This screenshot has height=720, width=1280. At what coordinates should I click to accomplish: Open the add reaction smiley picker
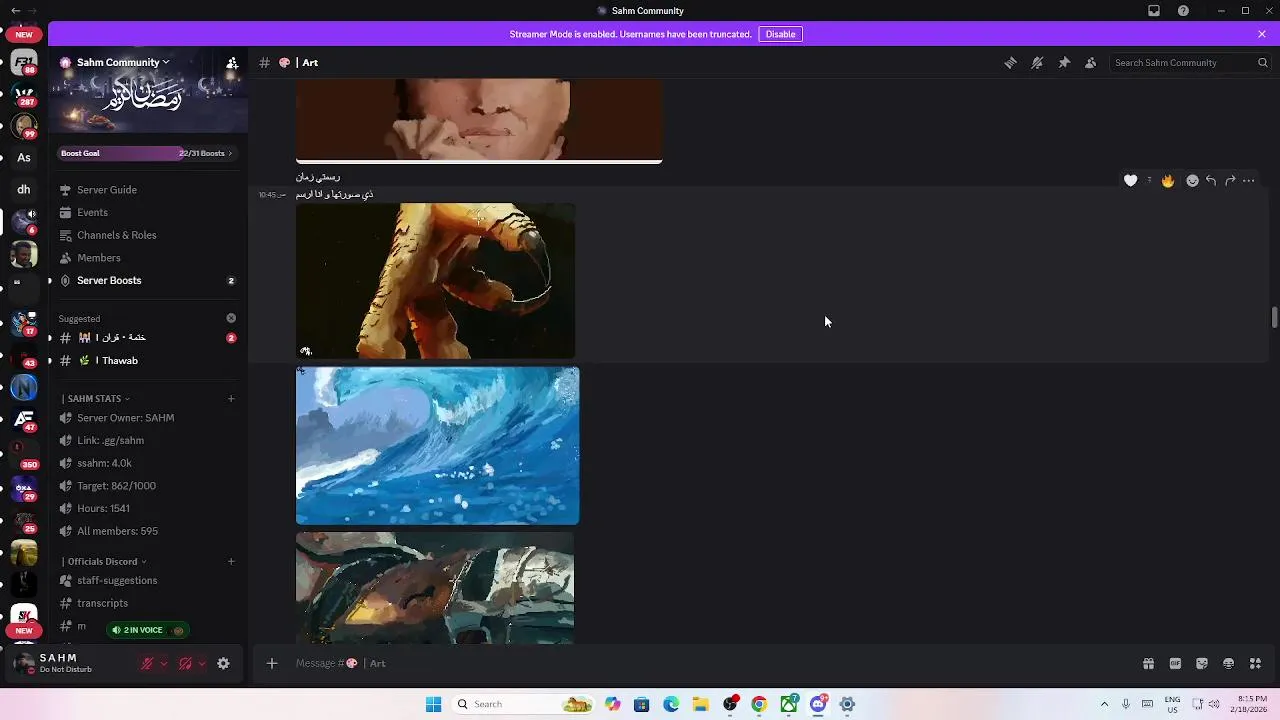click(x=1192, y=180)
